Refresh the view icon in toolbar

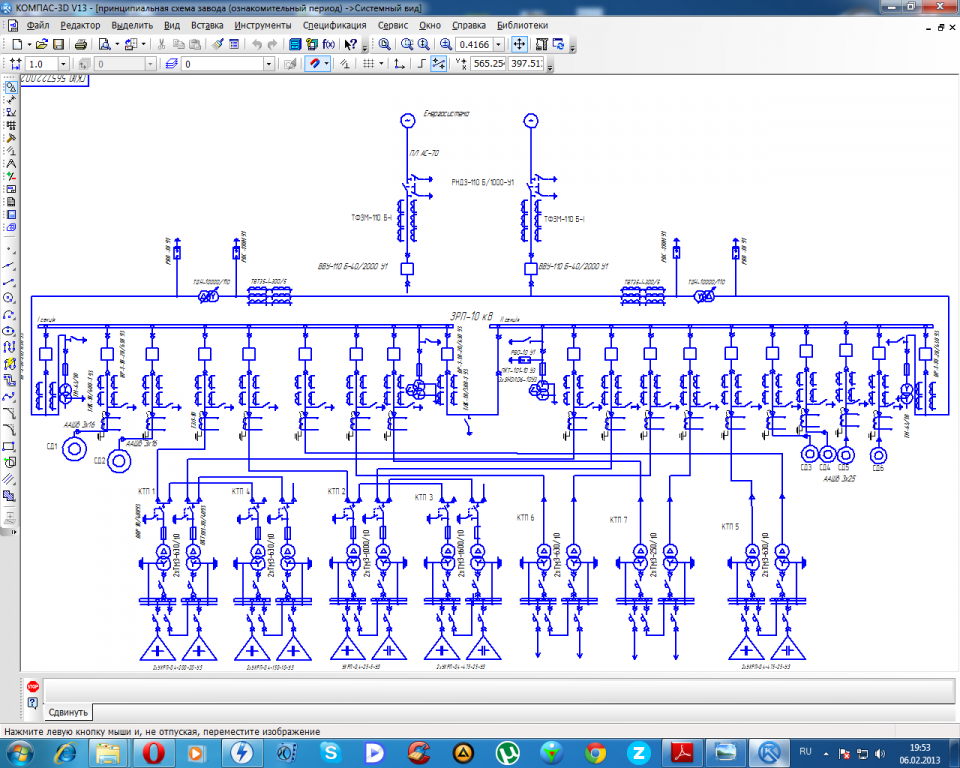coord(558,44)
